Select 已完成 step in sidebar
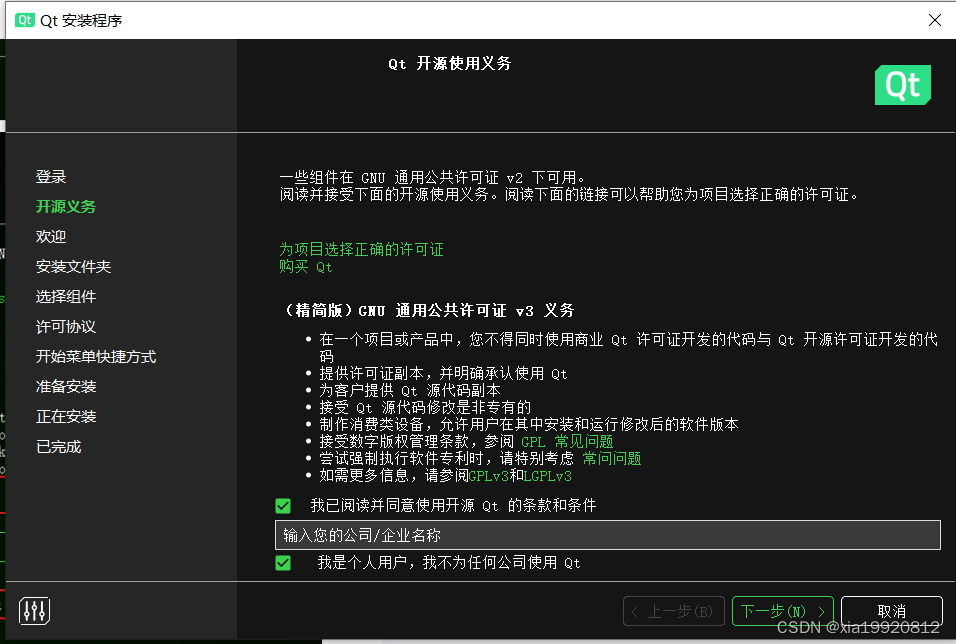This screenshot has width=956, height=644. pyautogui.click(x=59, y=446)
